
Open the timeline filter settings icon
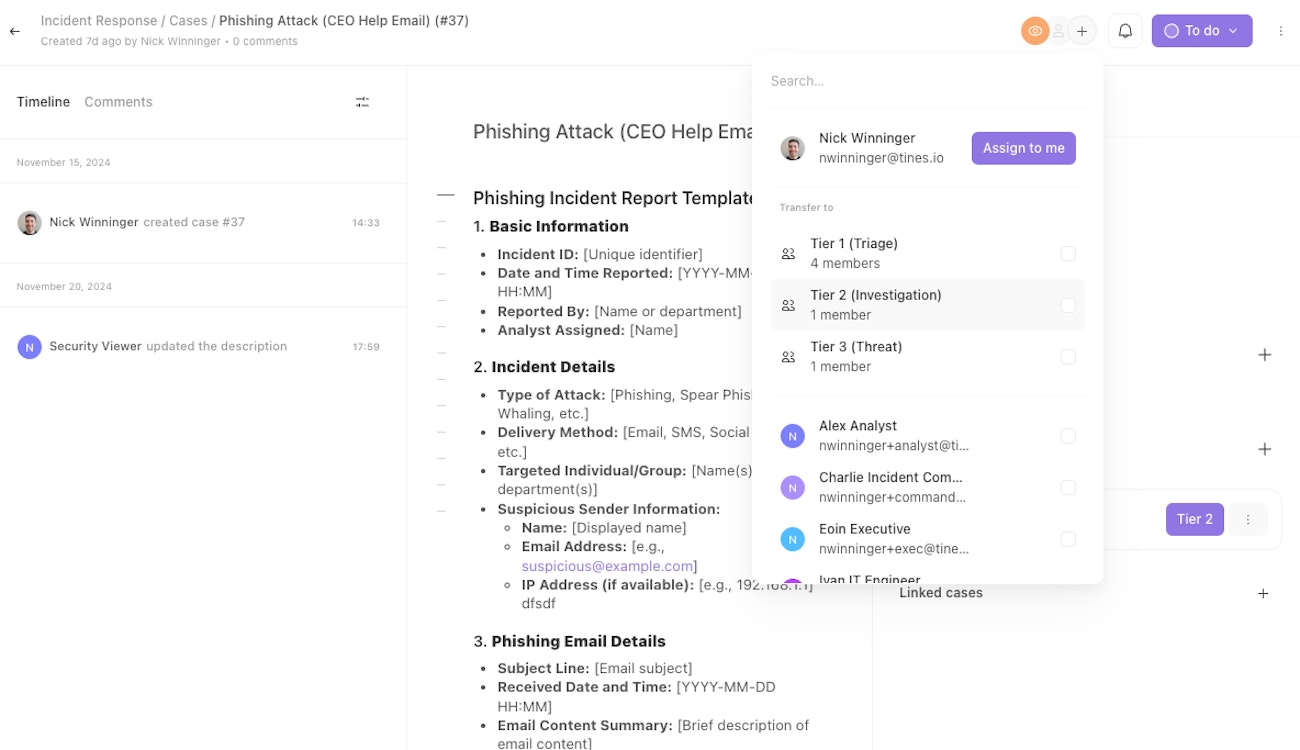click(x=362, y=102)
